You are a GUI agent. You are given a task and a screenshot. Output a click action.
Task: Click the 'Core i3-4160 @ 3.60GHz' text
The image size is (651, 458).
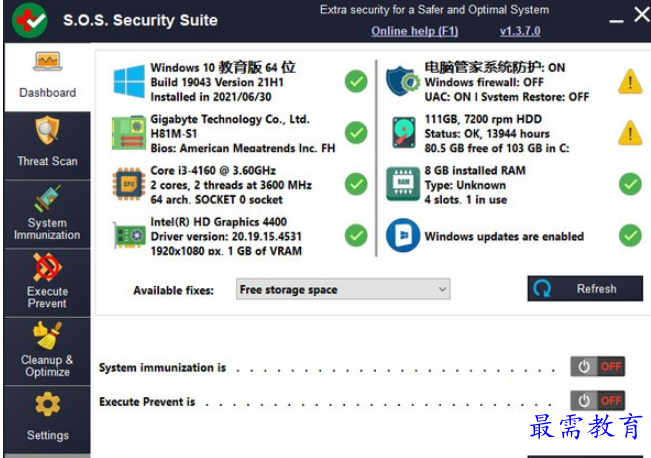point(213,170)
